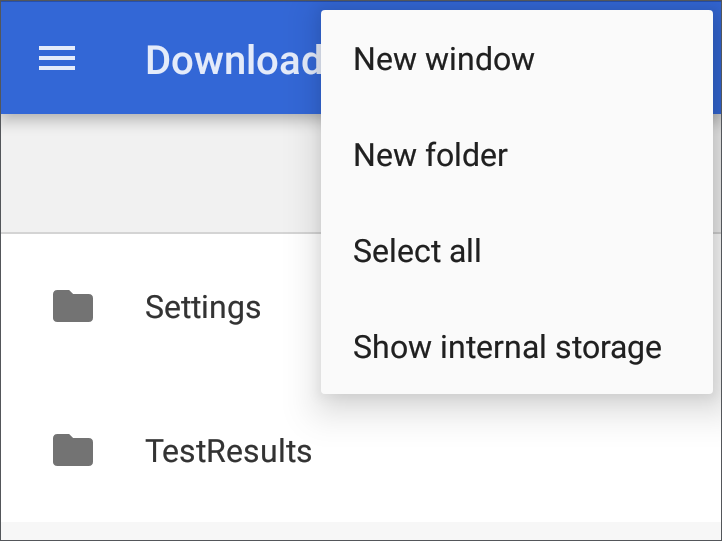Choose New window from the overflow menu
This screenshot has height=541, width=722.
point(517,59)
